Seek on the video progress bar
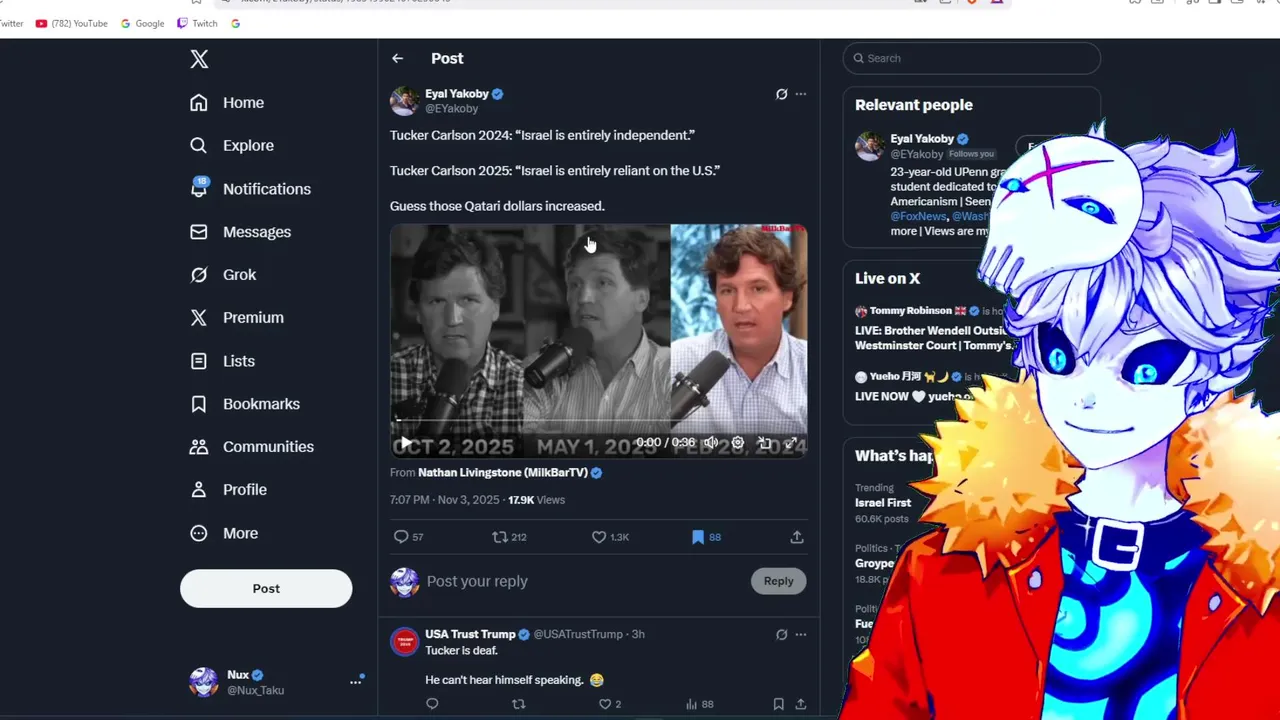This screenshot has height=720, width=1280. (598, 421)
